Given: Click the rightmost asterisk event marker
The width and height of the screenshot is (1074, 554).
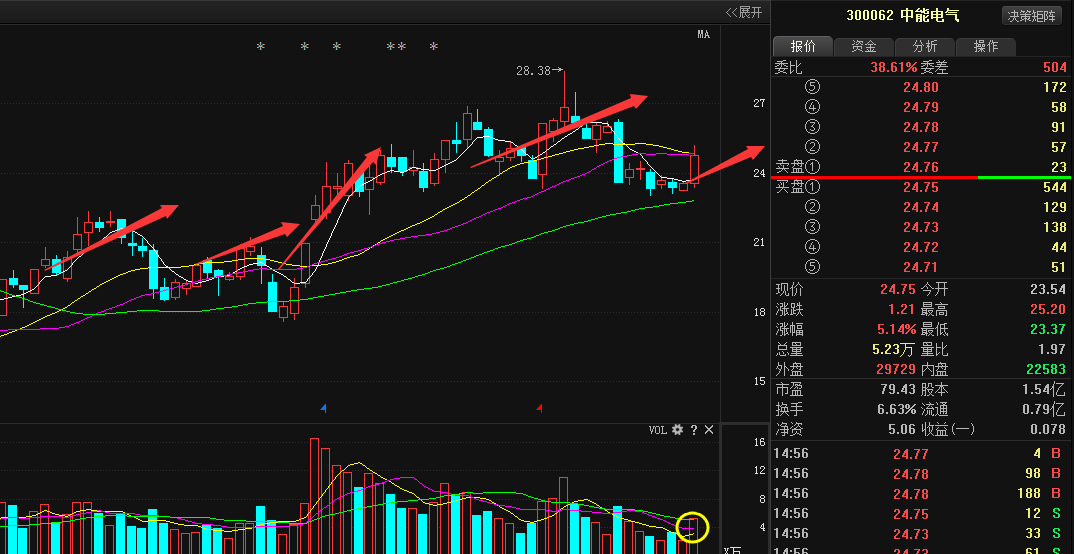Looking at the screenshot, I should pyautogui.click(x=433, y=47).
